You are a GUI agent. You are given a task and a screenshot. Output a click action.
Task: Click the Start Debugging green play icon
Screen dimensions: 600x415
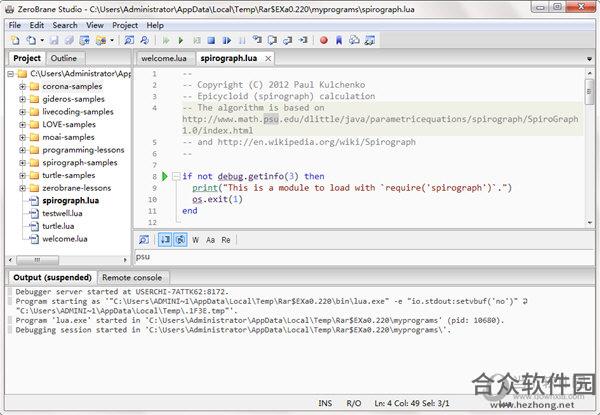click(181, 40)
